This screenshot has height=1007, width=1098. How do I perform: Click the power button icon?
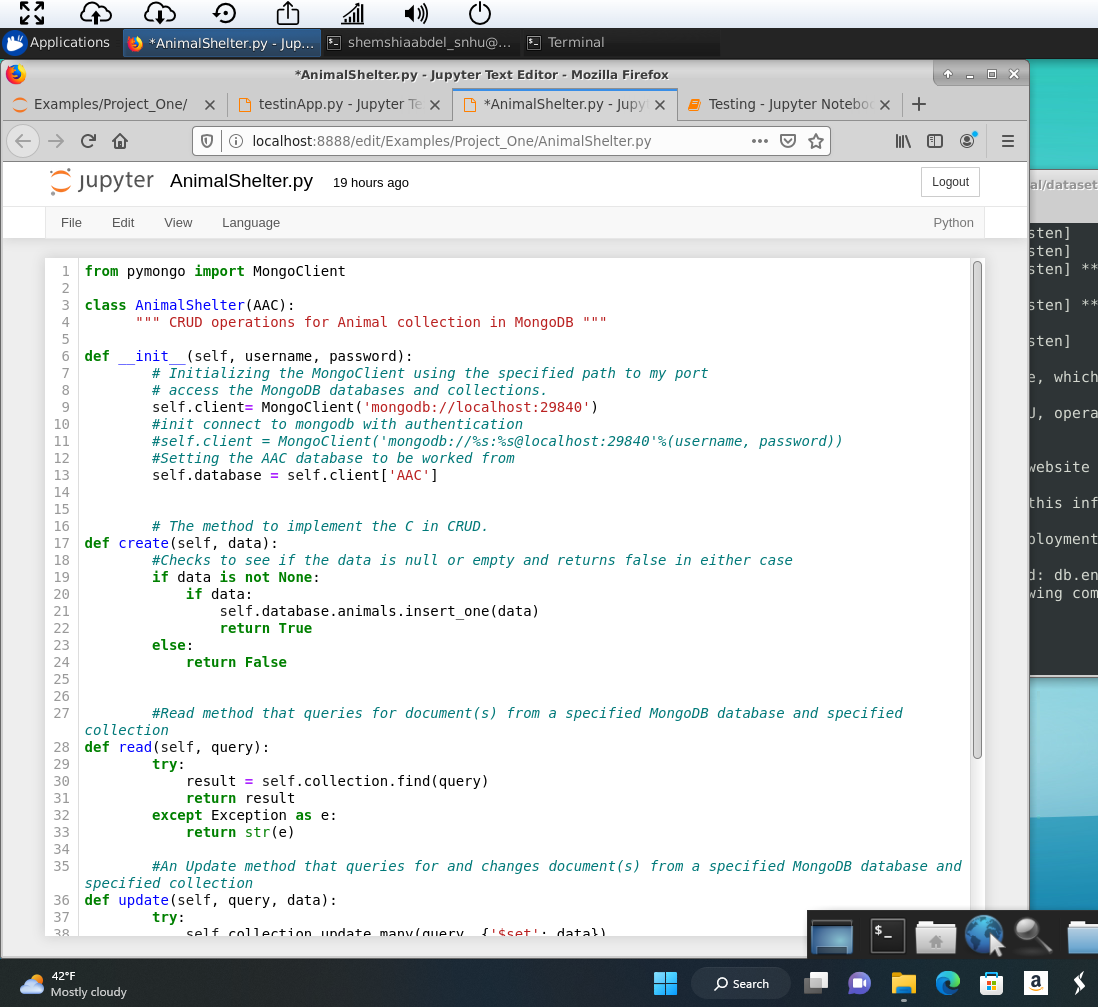pyautogui.click(x=480, y=13)
